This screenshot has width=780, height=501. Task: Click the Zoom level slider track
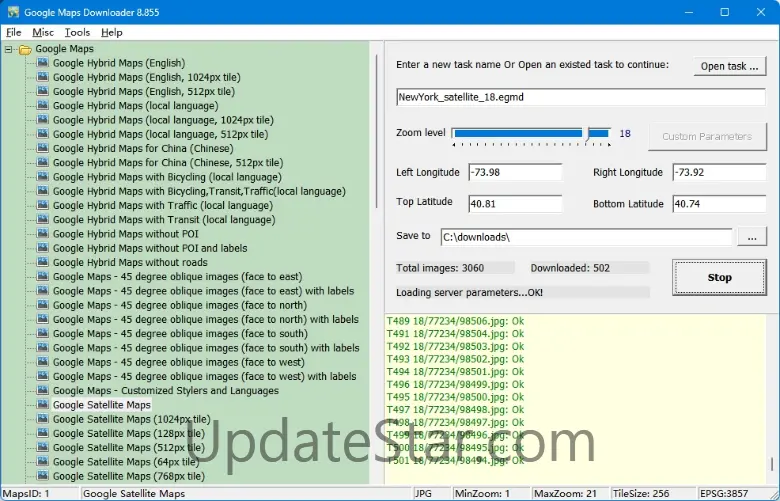coord(531,133)
